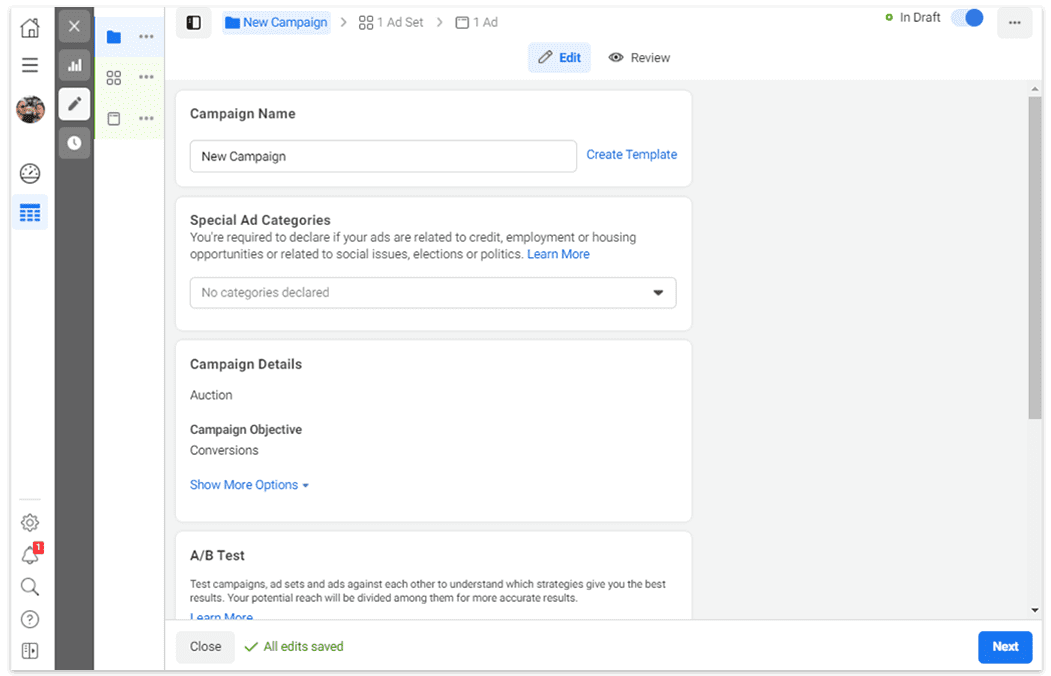Open Special Ad Categories dropdown

click(x=433, y=292)
